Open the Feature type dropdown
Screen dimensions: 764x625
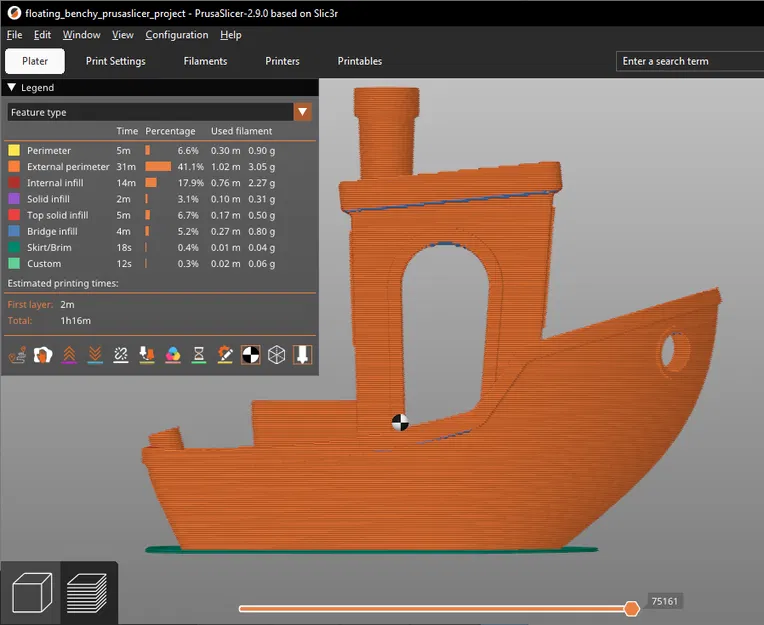tap(303, 112)
